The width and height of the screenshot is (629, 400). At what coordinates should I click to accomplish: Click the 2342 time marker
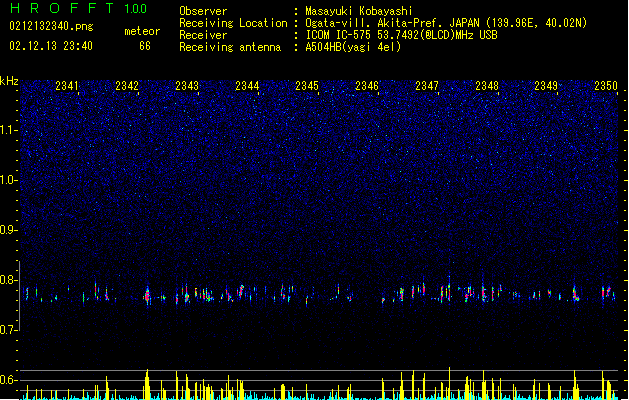(127, 85)
